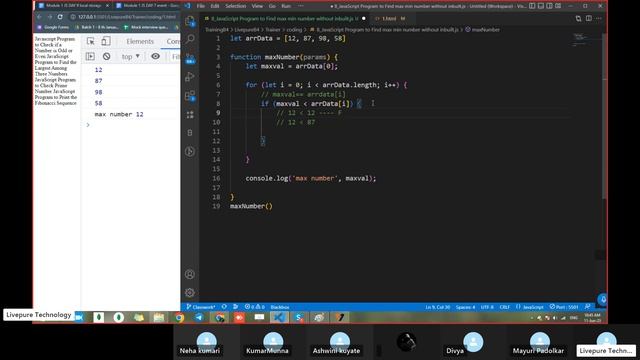The image size is (640, 360).
Task: Click the DevTools inspect element icon
Action: pyautogui.click(x=91, y=41)
